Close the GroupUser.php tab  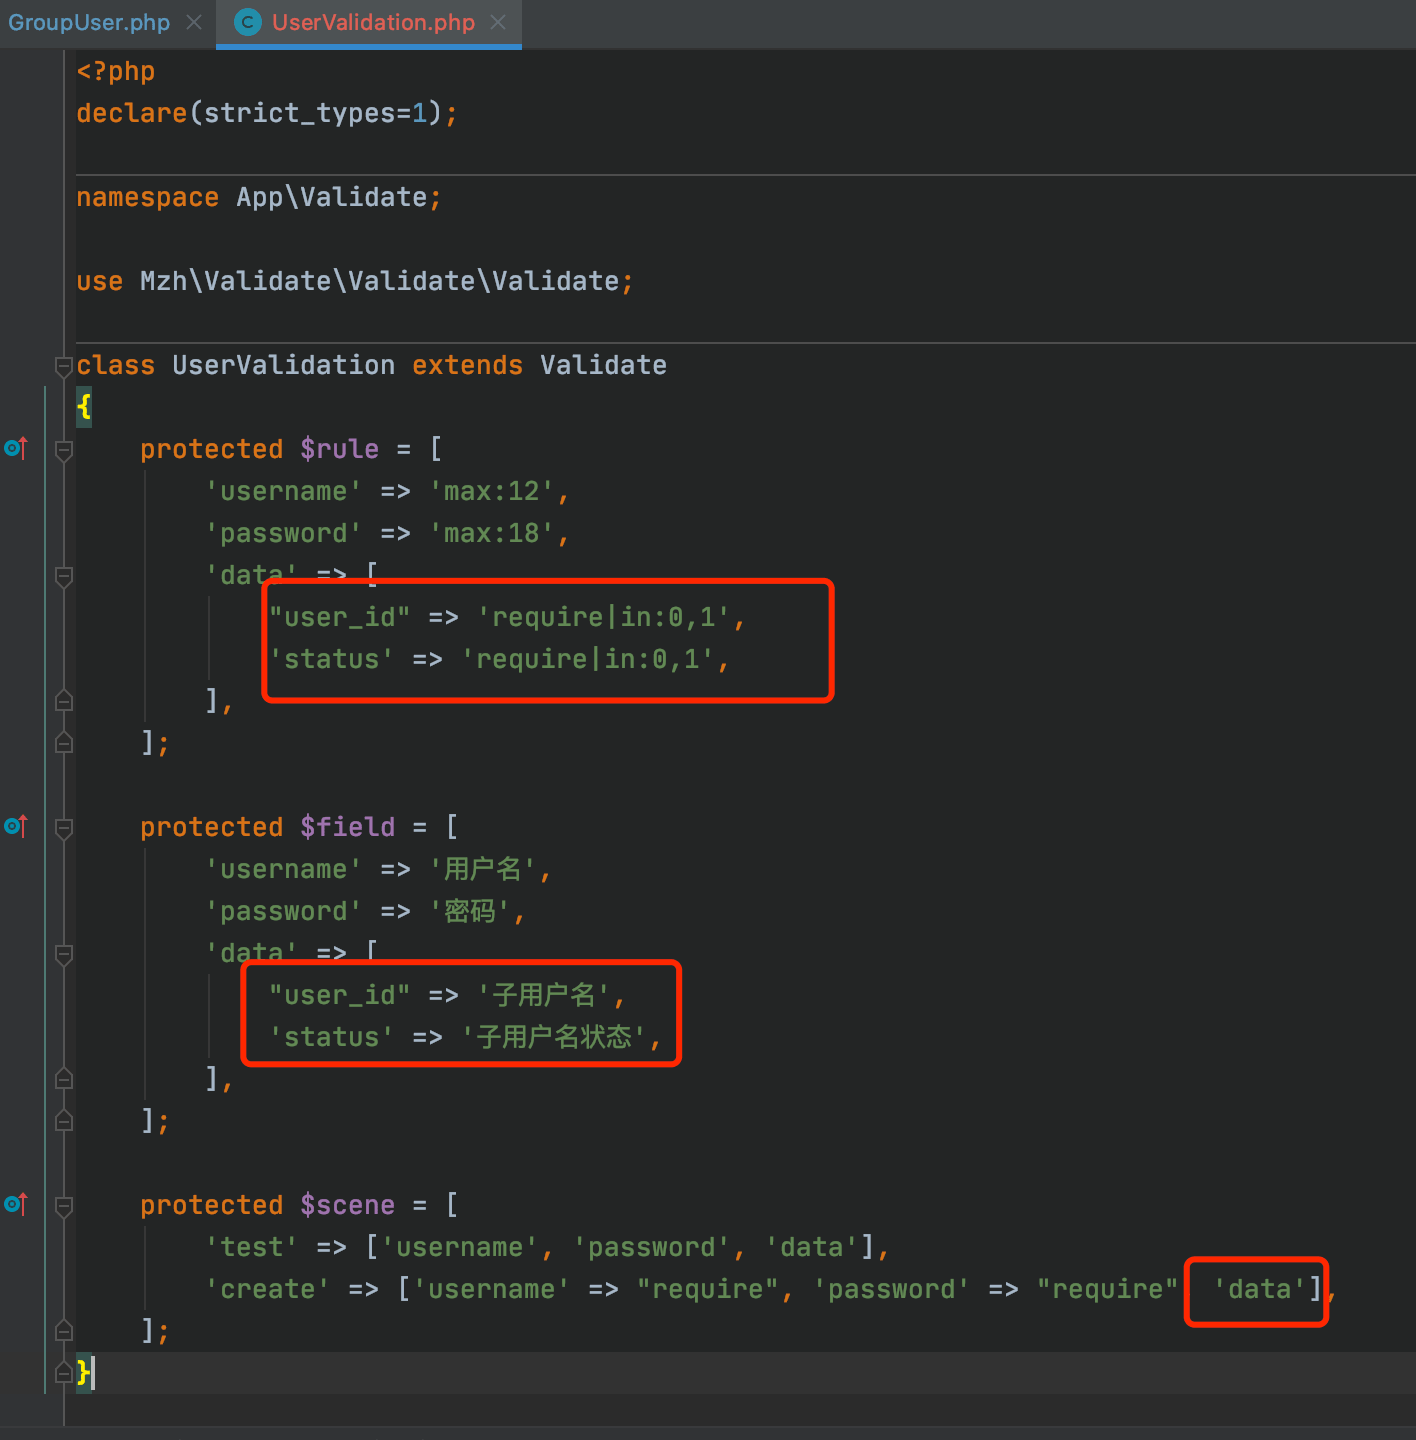194,22
